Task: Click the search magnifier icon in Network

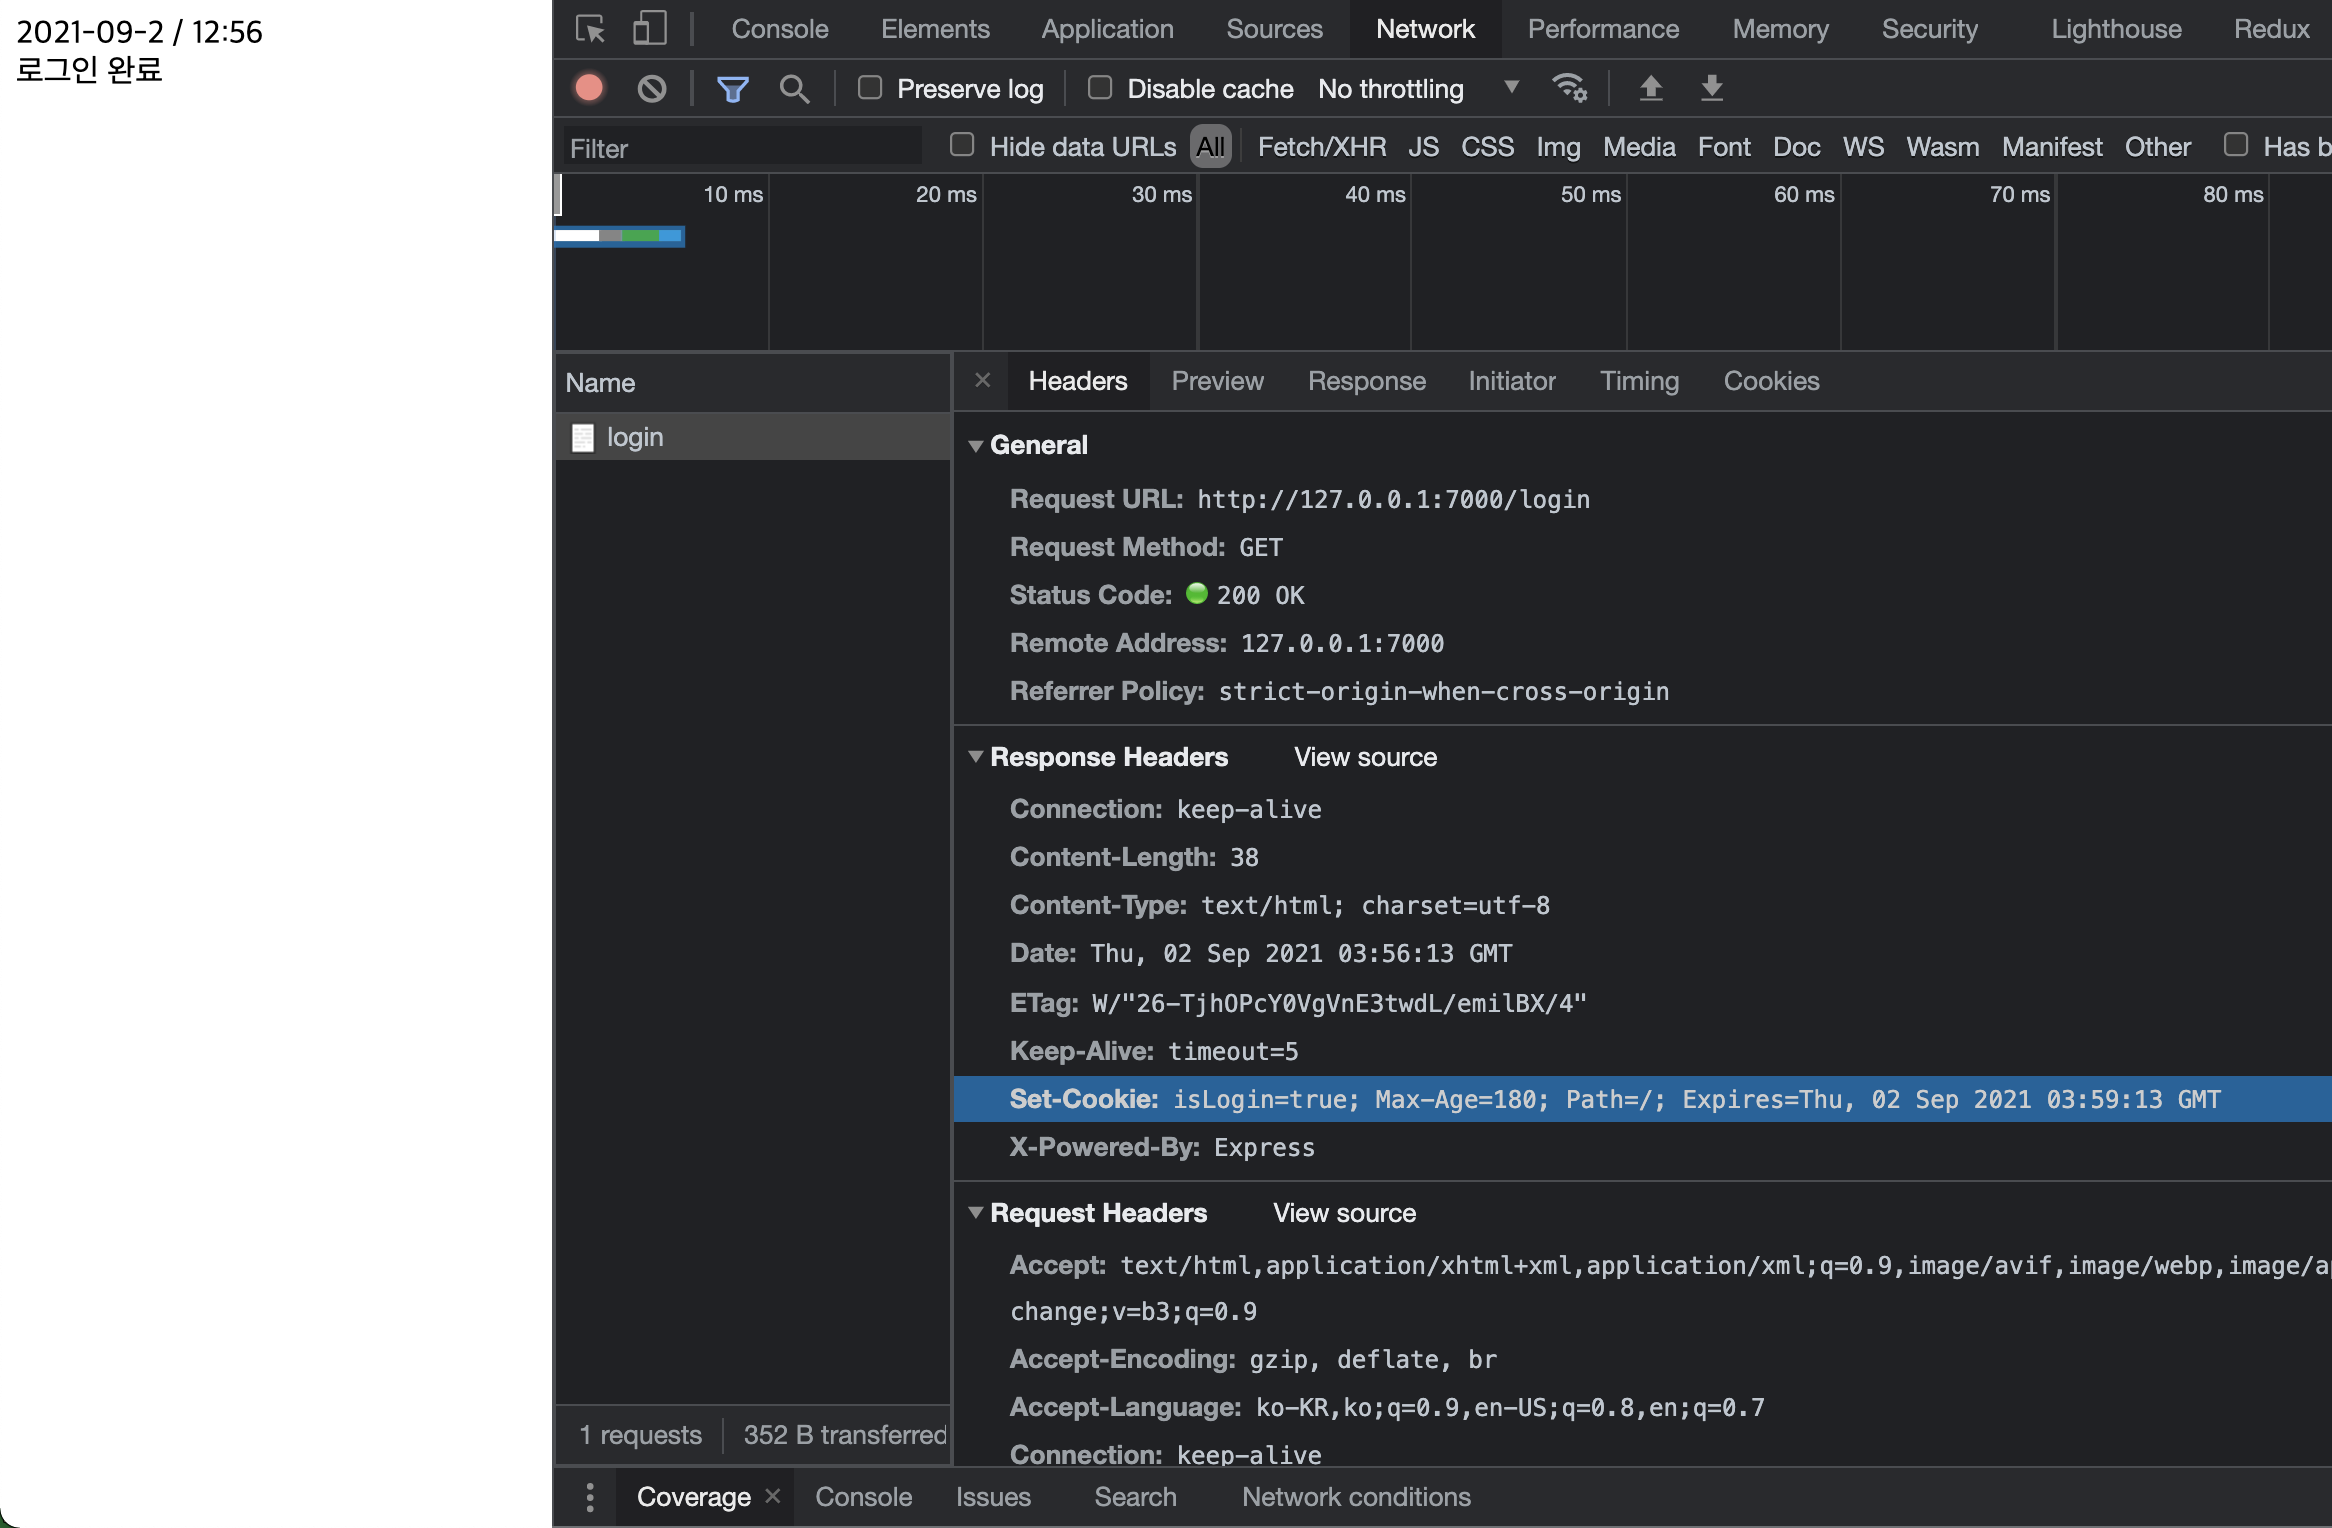Action: pos(793,87)
